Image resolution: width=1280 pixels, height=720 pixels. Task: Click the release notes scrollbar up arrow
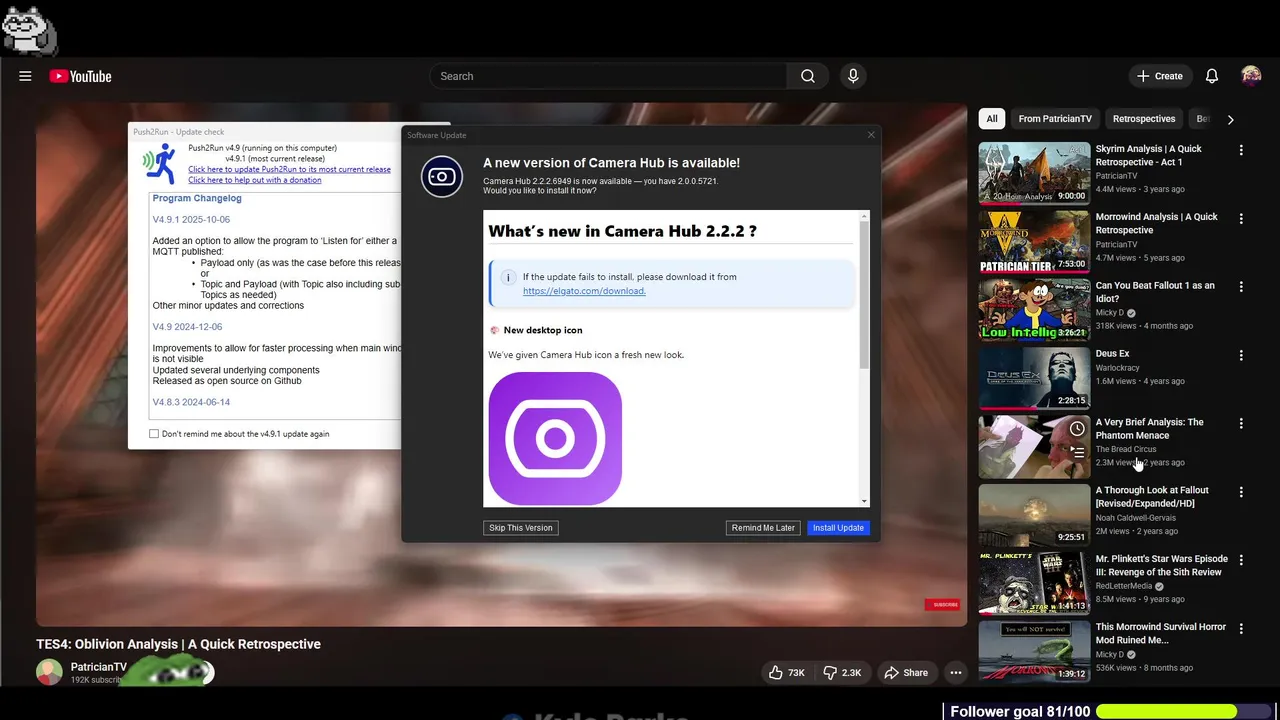[865, 216]
